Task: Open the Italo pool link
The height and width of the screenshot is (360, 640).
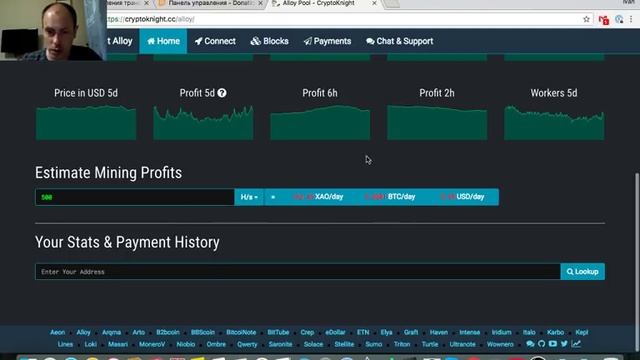Action: (529, 332)
